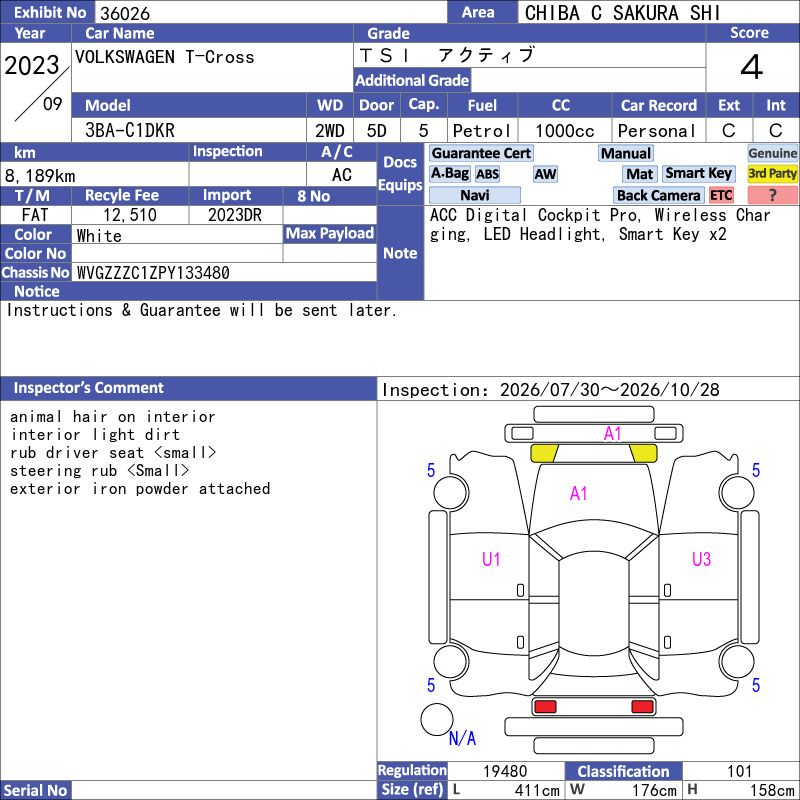
Task: Select the Back Camera badge
Action: (x=658, y=195)
